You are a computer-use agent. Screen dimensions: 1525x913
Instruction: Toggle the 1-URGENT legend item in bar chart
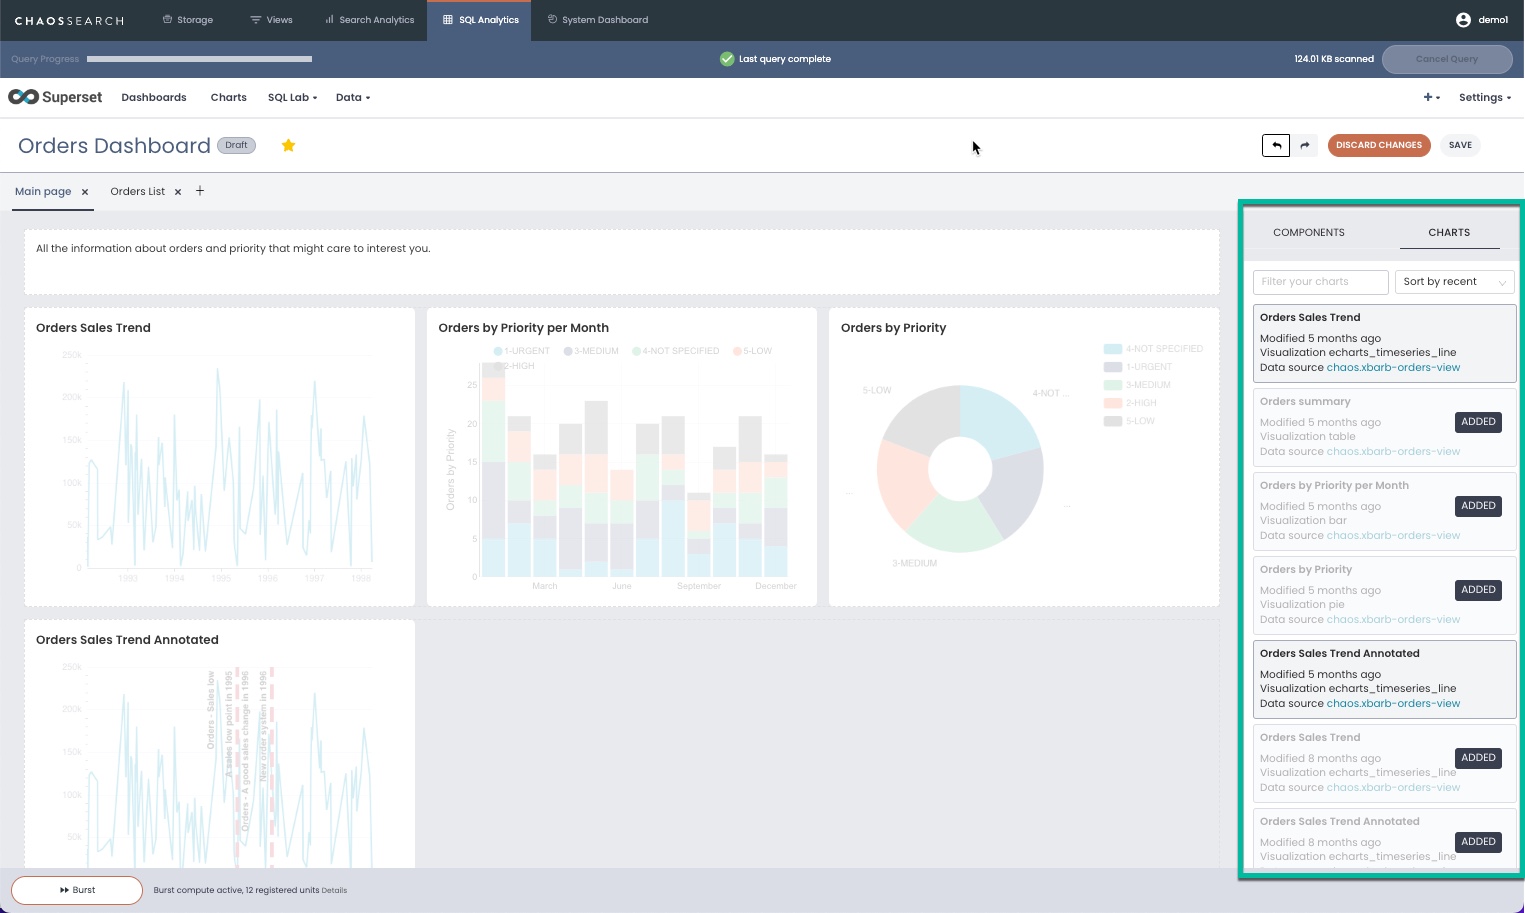pyautogui.click(x=522, y=351)
